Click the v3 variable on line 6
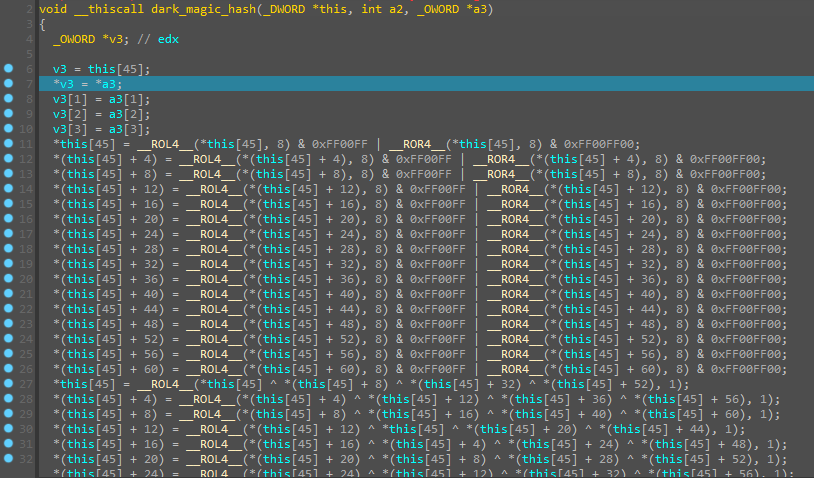Viewport: 814px width, 478px height. [x=60, y=69]
